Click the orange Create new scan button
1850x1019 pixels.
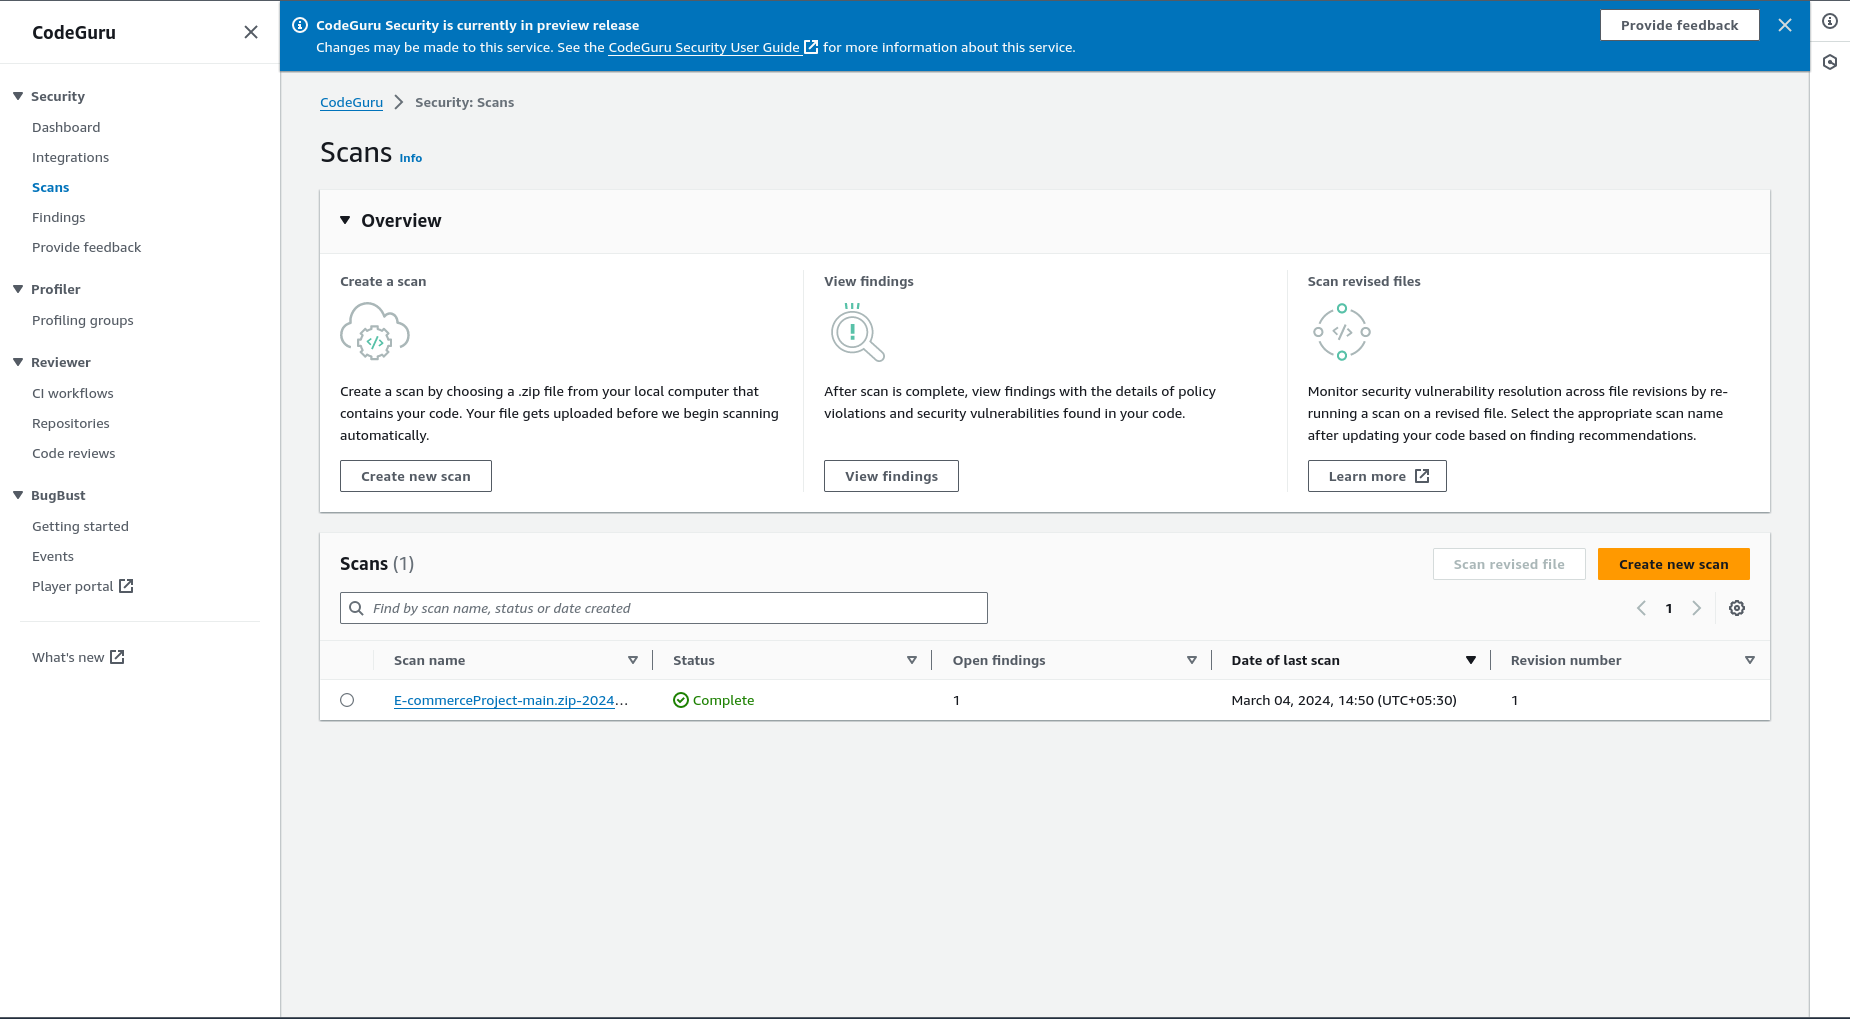click(1673, 564)
